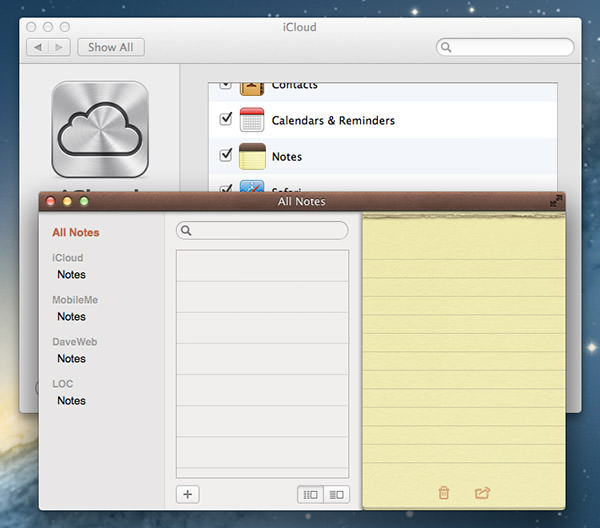Click the iCloud account header in sidebar
The width and height of the screenshot is (600, 528).
point(68,257)
